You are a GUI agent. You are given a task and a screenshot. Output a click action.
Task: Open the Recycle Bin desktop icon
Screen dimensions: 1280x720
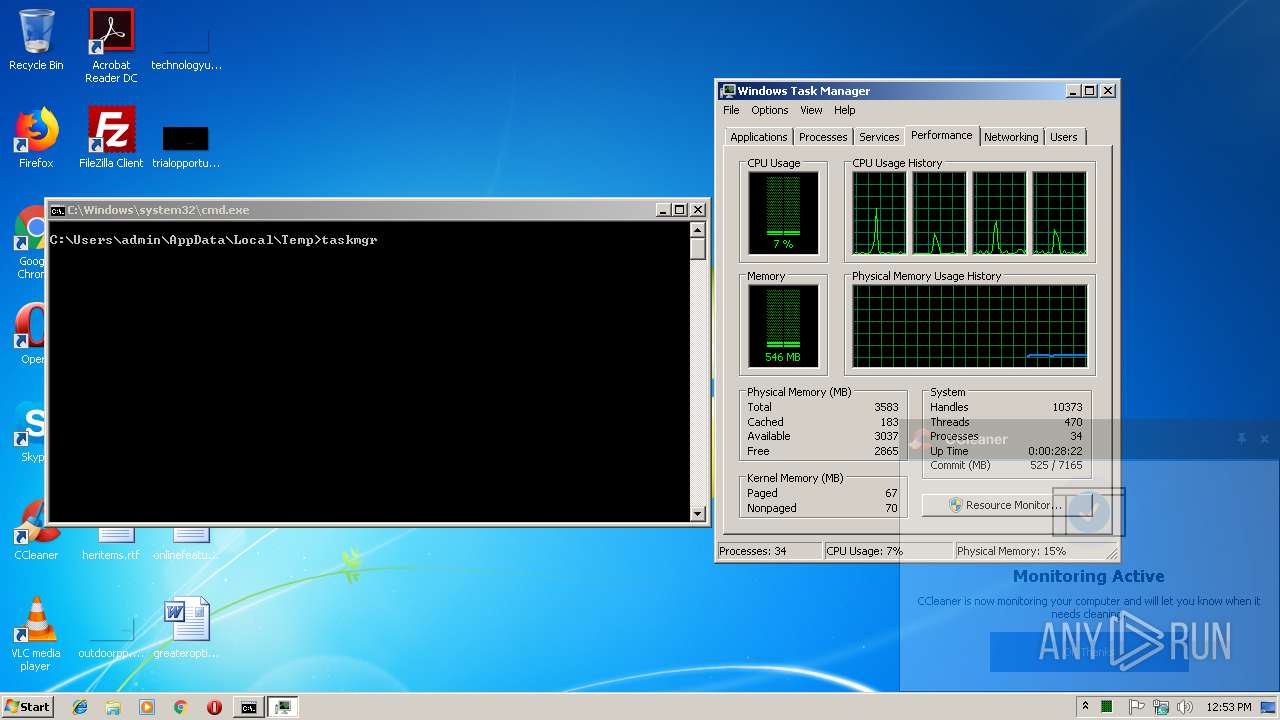[36, 39]
